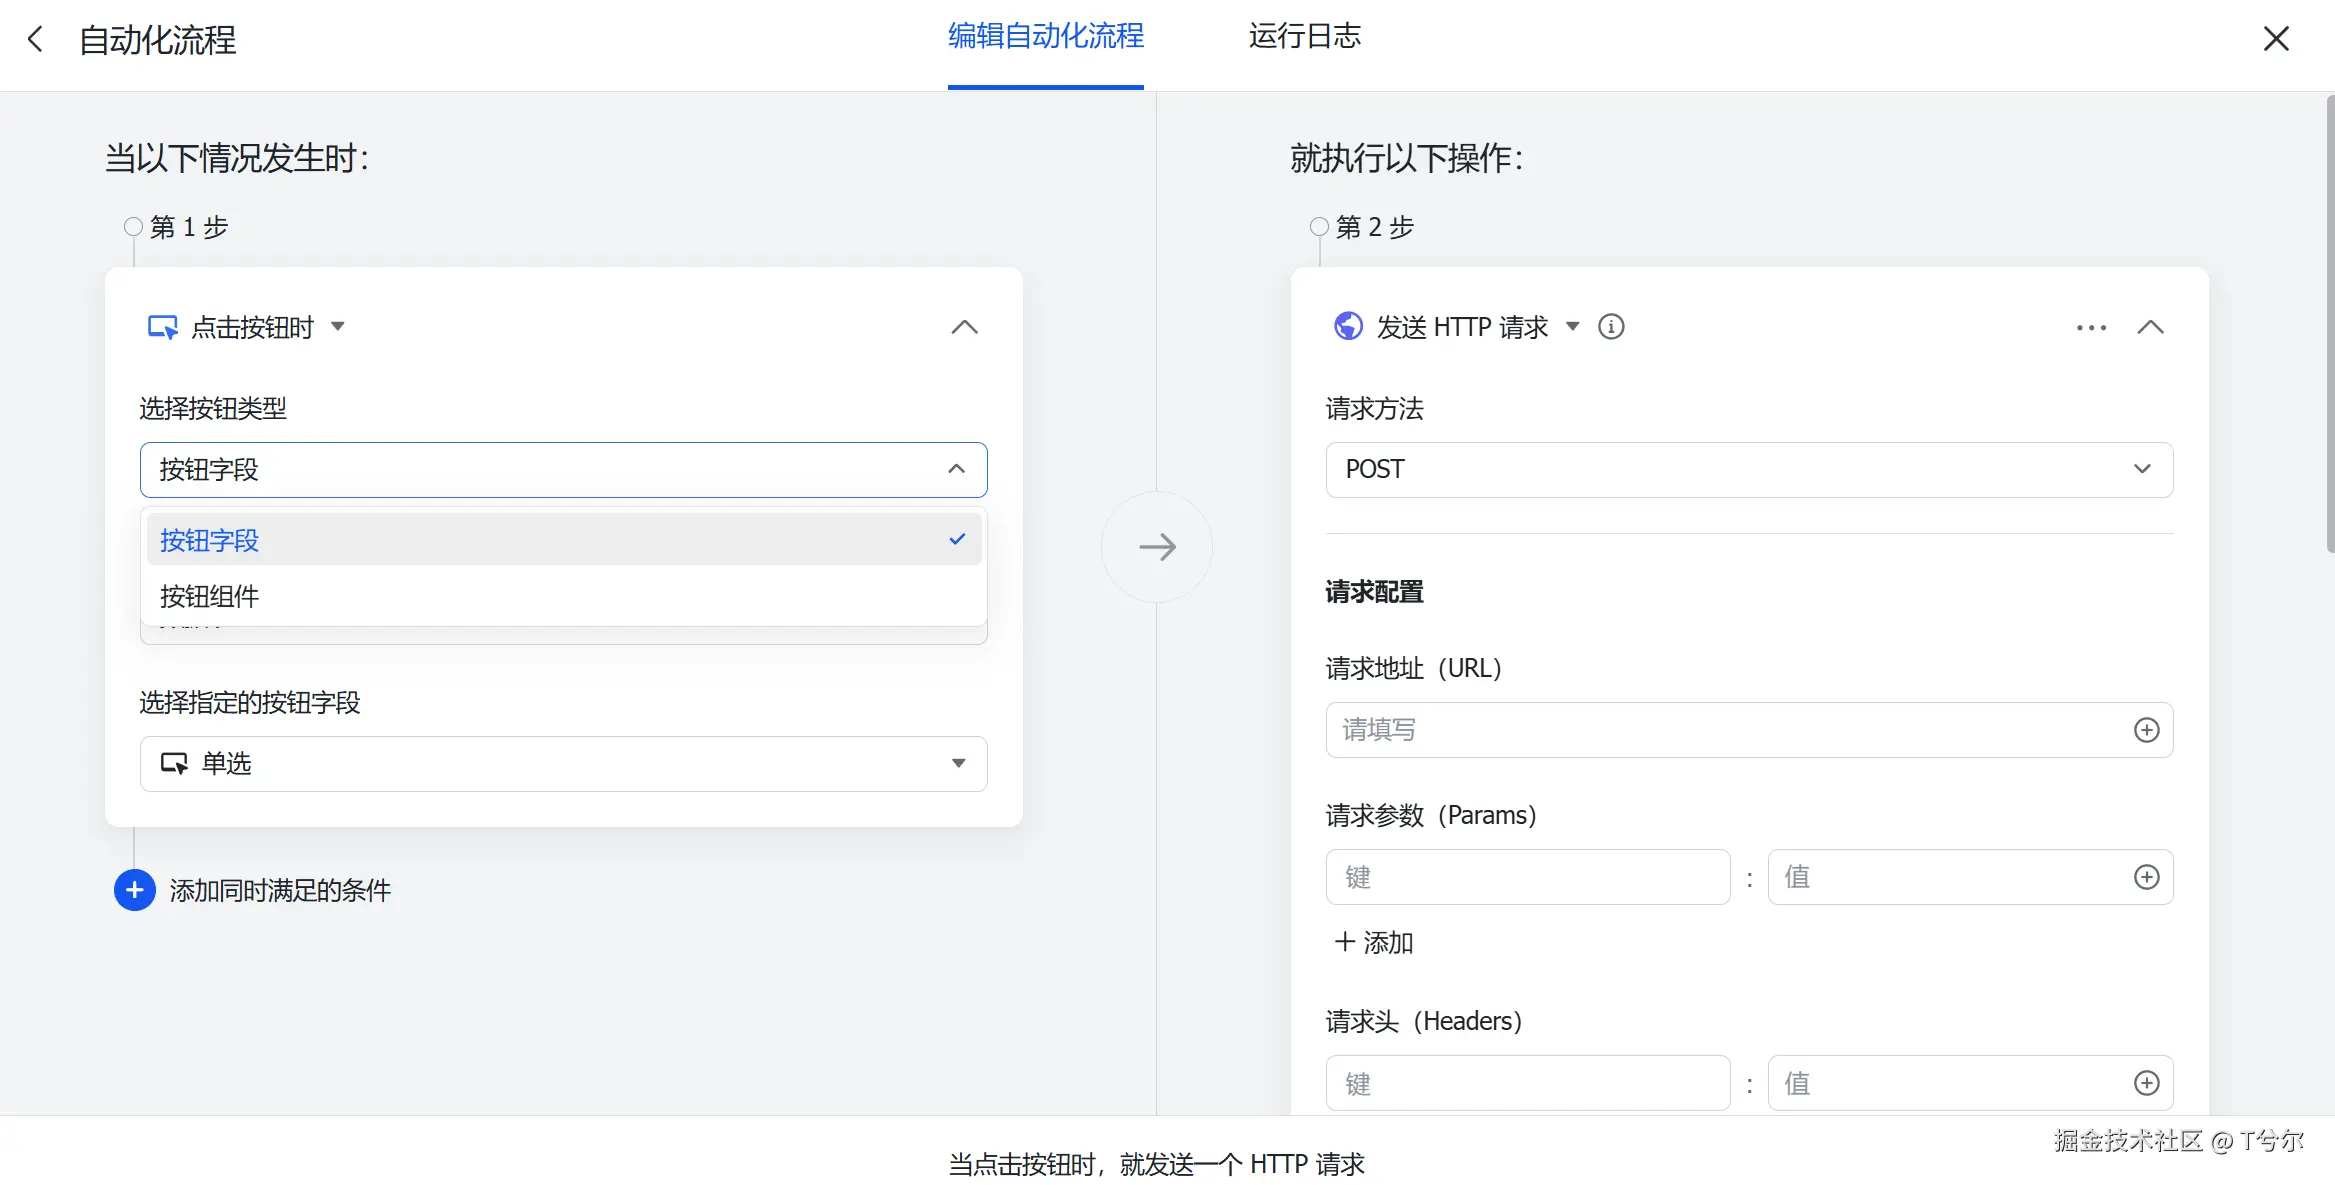Collapse the 点击按钮时 trigger card
The image size is (2335, 1185).
964,328
